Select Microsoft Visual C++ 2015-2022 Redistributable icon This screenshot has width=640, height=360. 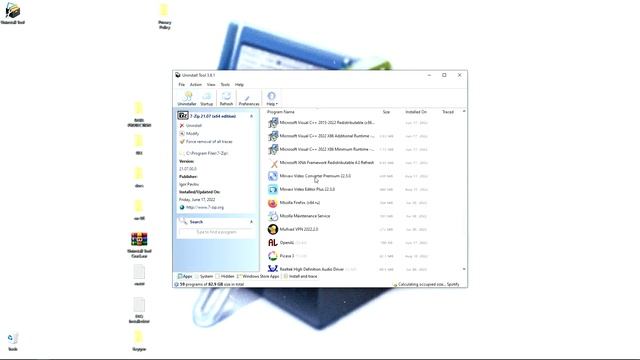pos(273,123)
